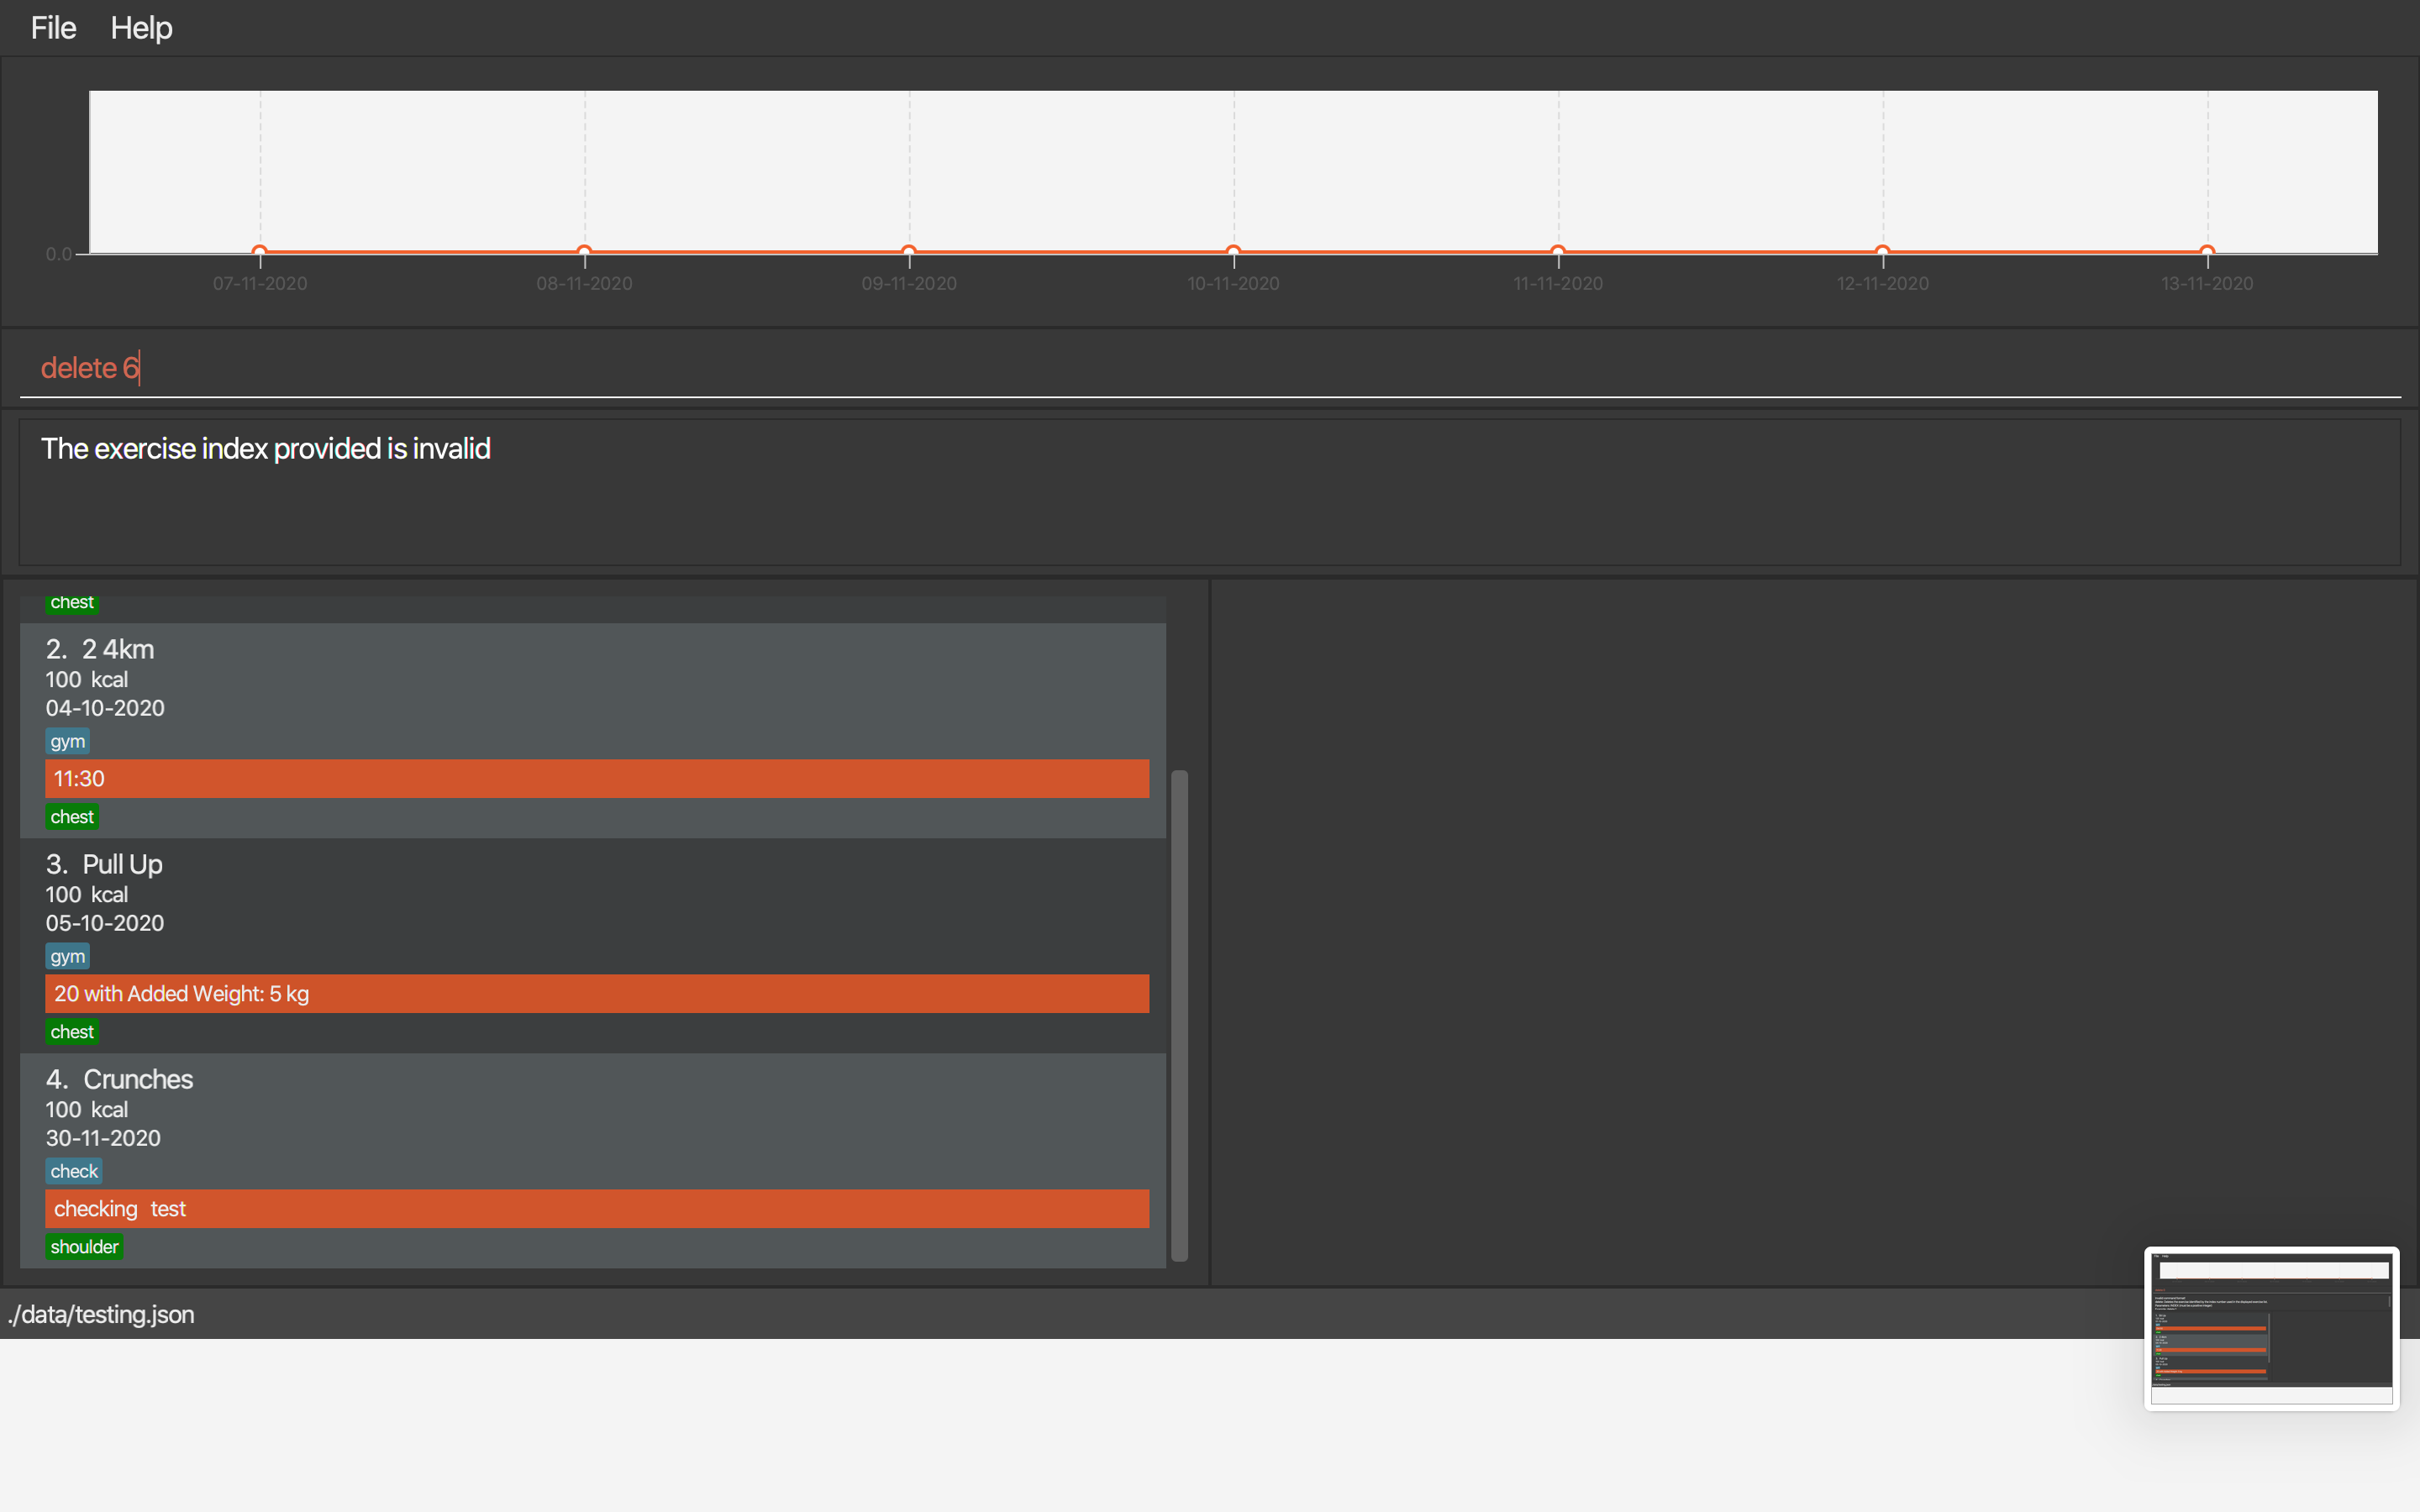The height and width of the screenshot is (1512, 2420).
Task: Open the File menu
Action: [x=53, y=28]
